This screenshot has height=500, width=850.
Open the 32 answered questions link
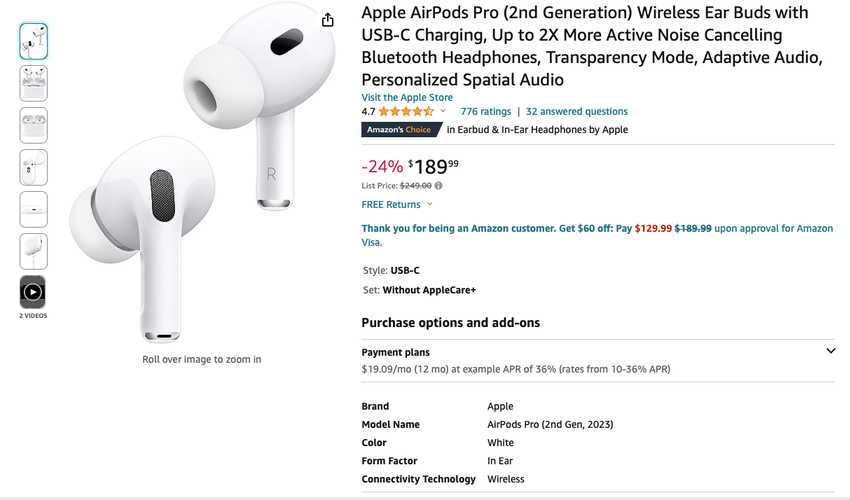577,112
